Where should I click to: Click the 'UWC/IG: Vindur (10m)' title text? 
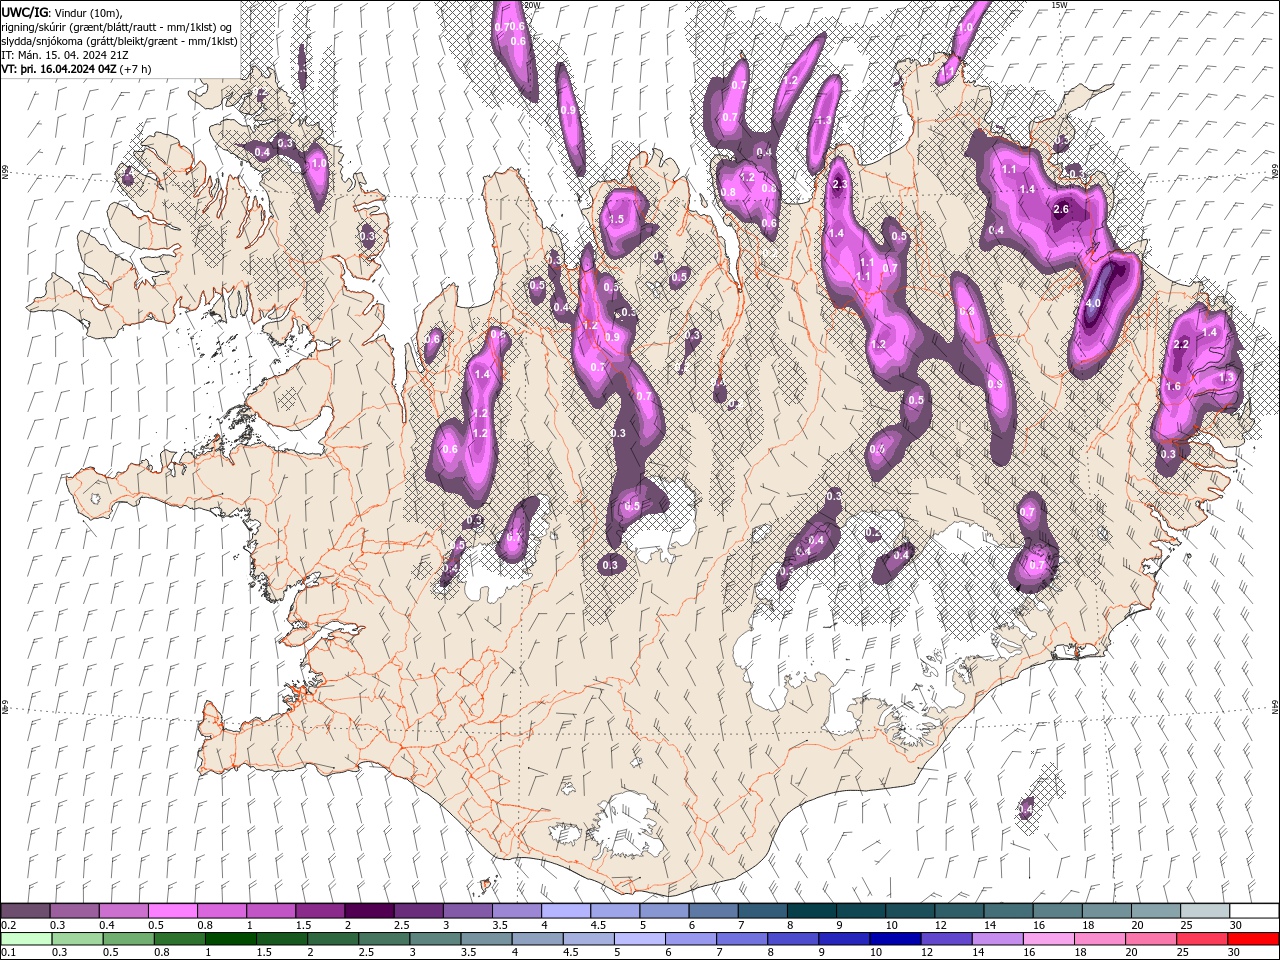click(62, 12)
